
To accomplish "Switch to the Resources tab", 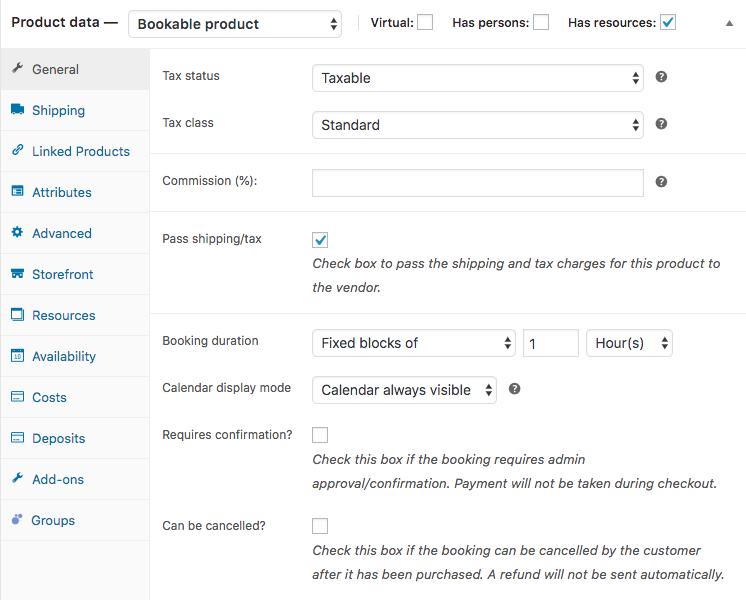I will point(63,315).
